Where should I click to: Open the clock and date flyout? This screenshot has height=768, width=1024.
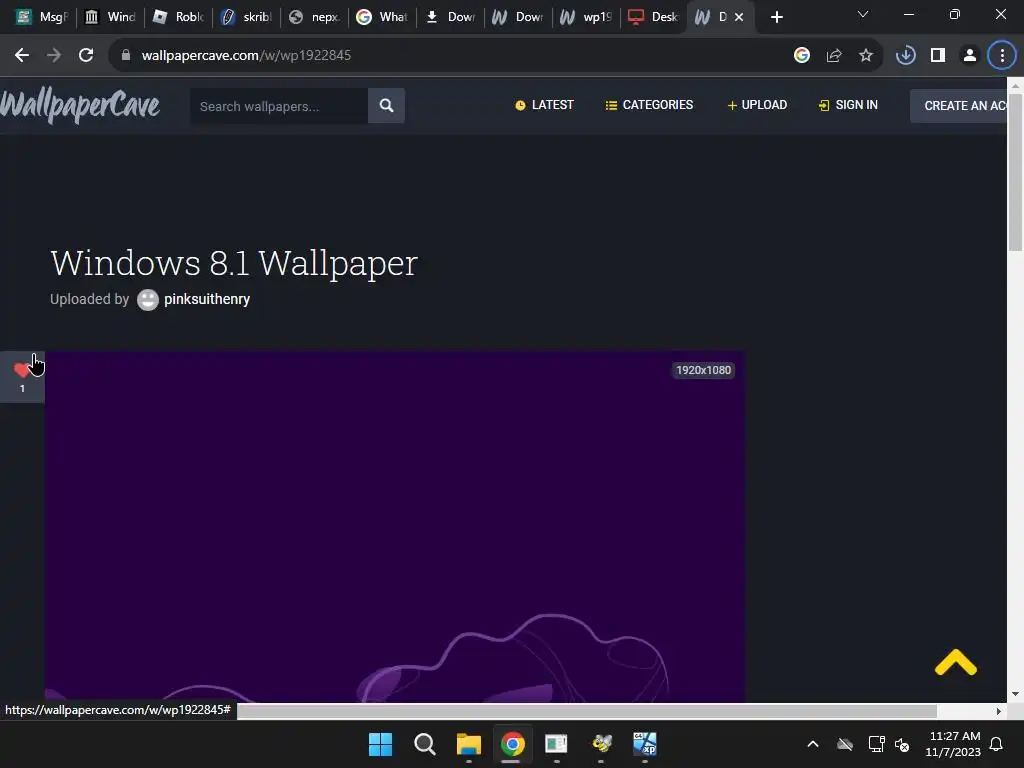point(953,744)
